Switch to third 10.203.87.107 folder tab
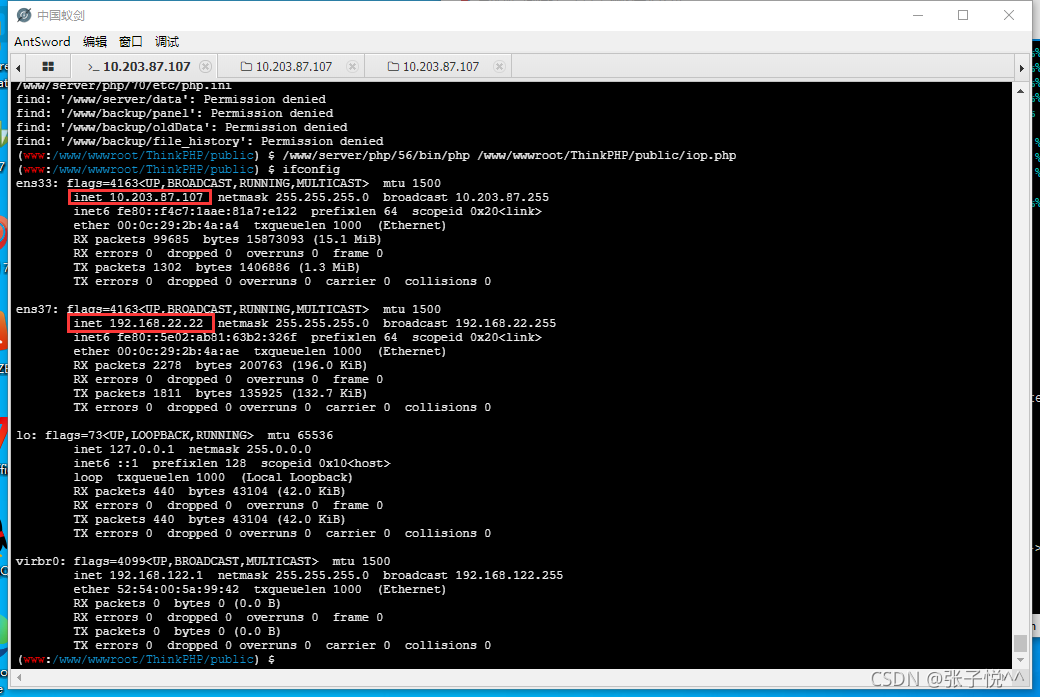 (x=440, y=66)
